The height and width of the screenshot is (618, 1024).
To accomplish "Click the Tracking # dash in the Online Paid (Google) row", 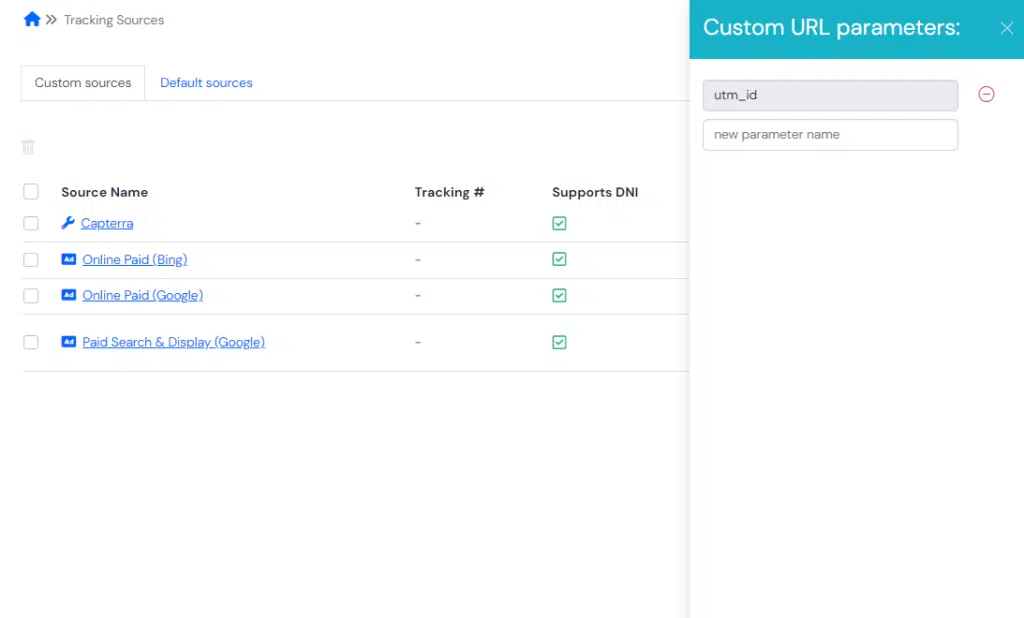I will (x=418, y=296).
